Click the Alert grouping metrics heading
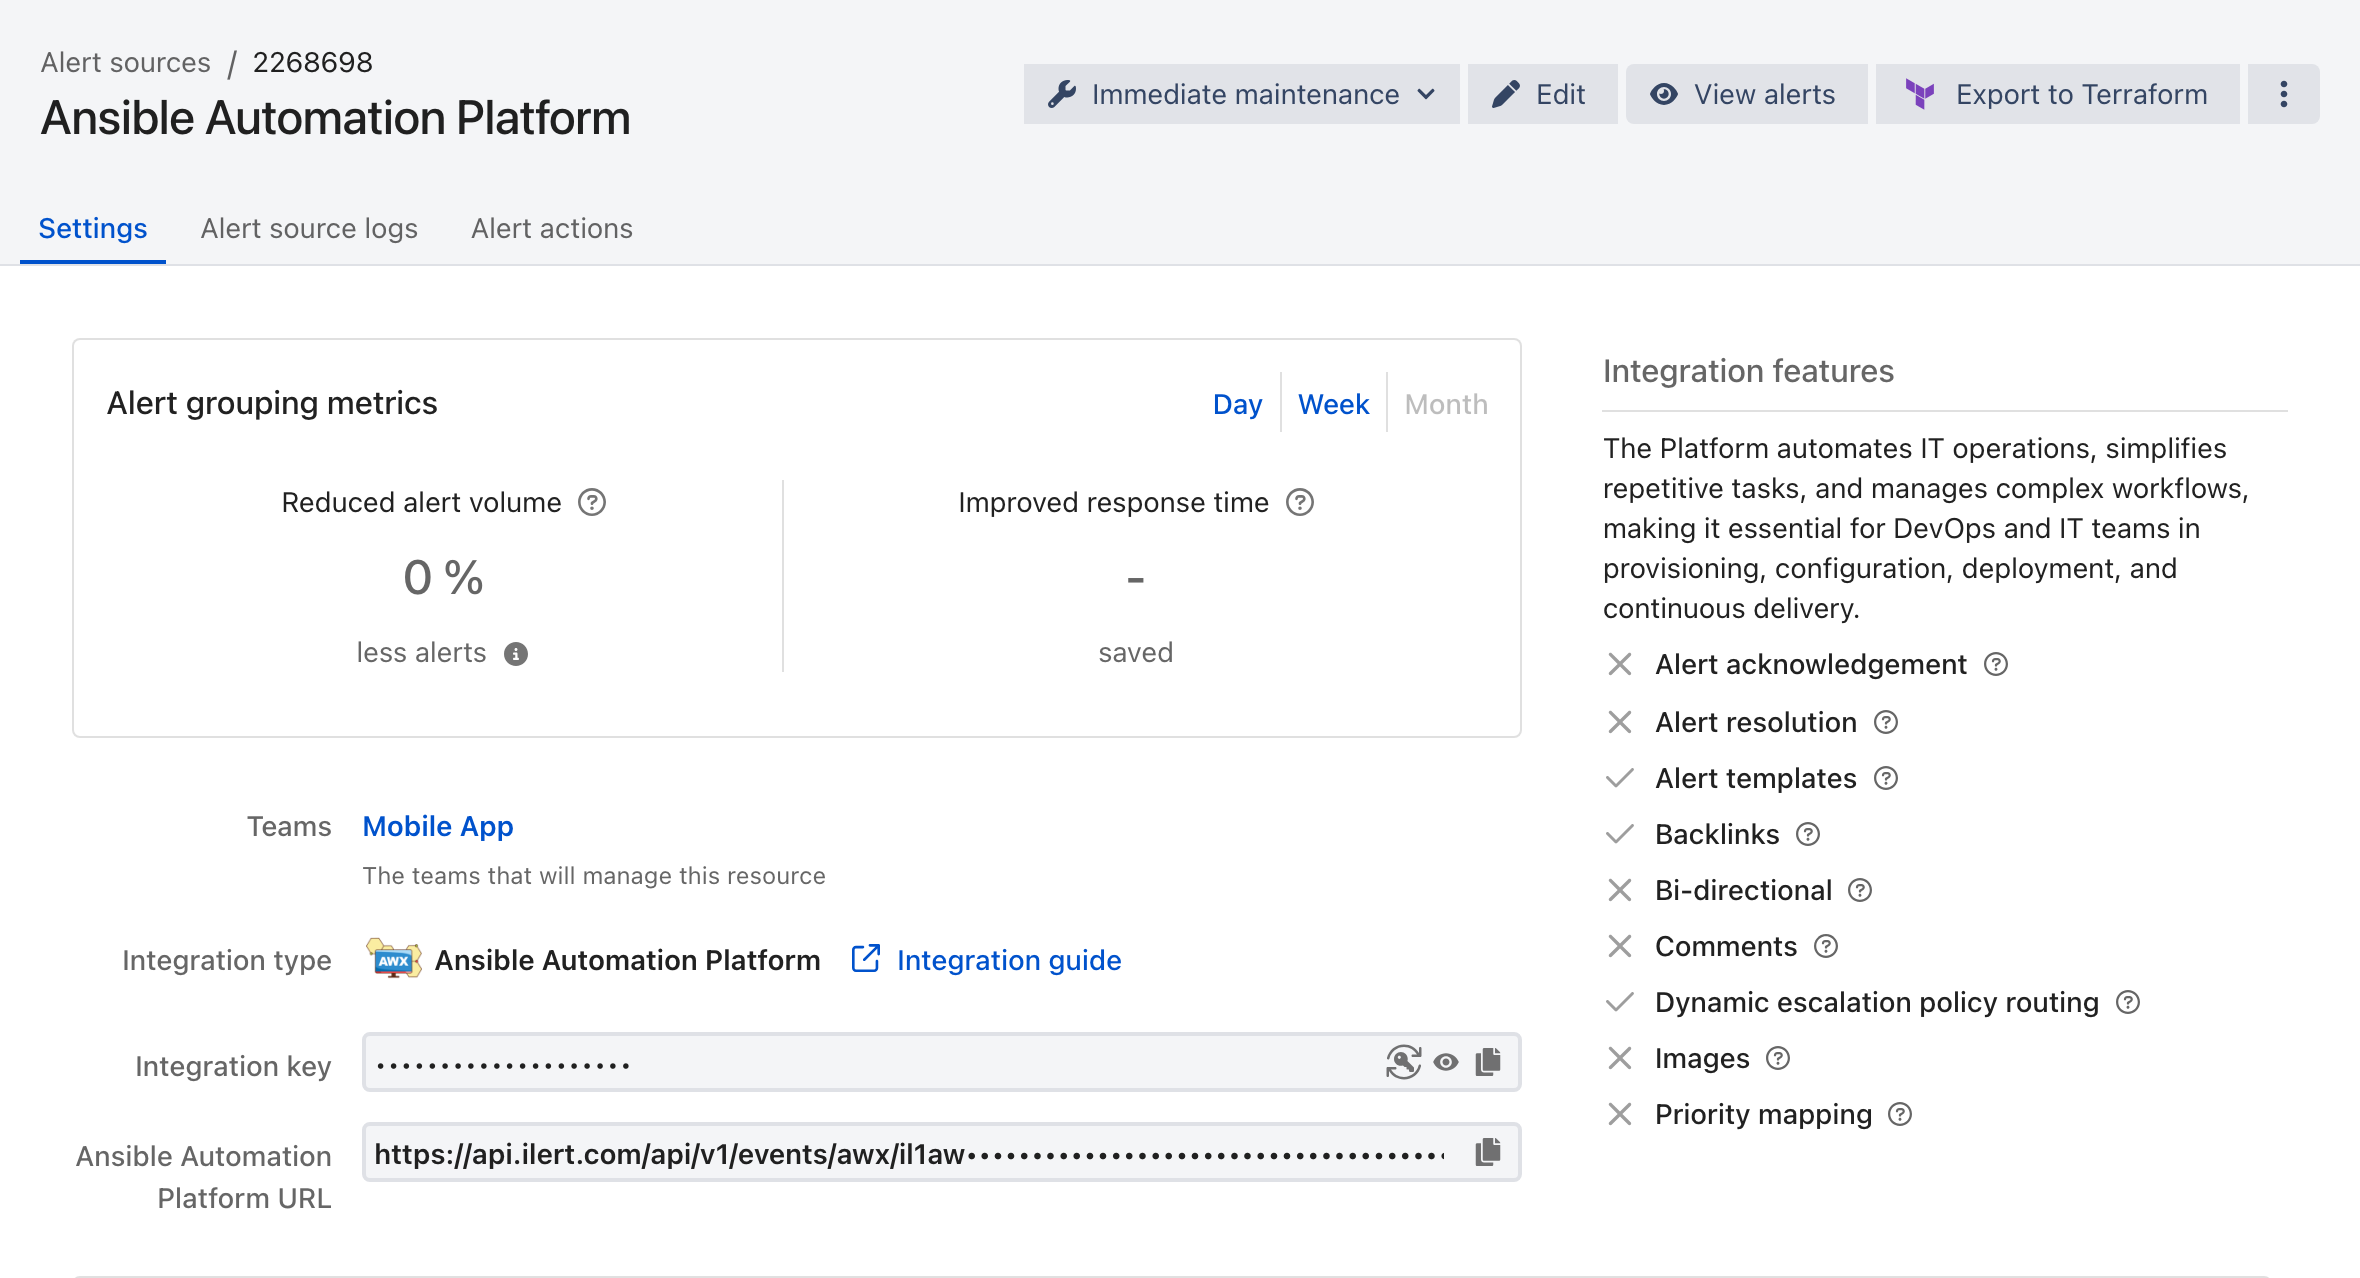 (272, 403)
